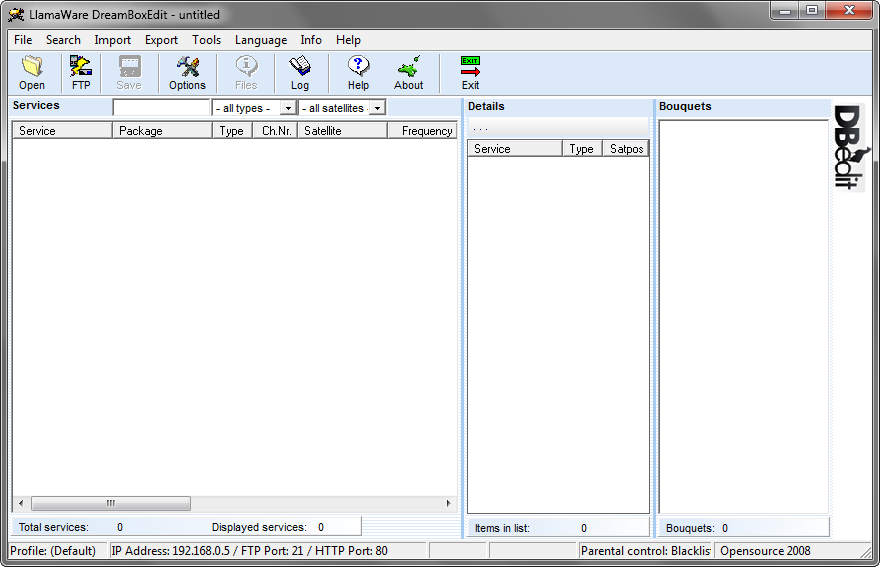Click the Files toolbar icon
880x567 pixels.
click(x=246, y=73)
